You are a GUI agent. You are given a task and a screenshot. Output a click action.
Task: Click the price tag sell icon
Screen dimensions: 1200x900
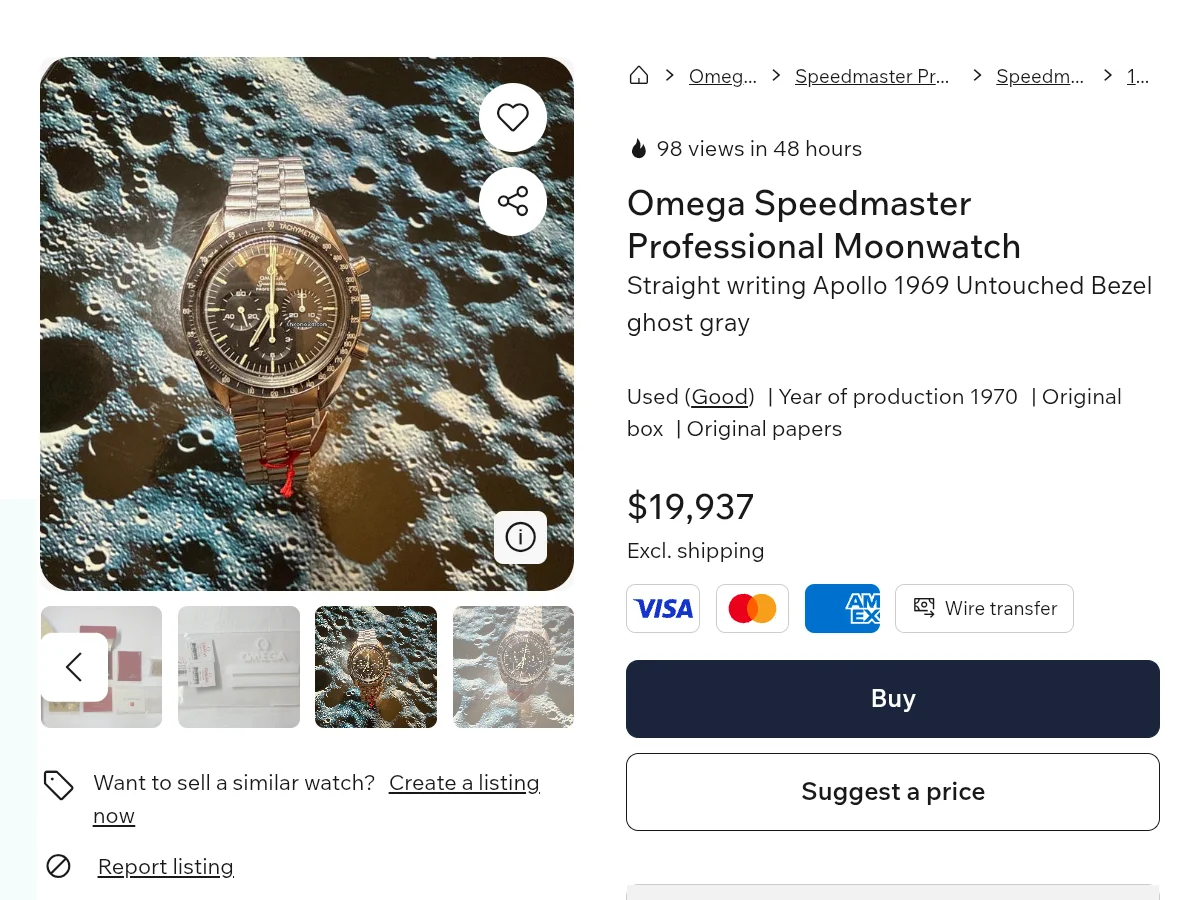pyautogui.click(x=59, y=785)
